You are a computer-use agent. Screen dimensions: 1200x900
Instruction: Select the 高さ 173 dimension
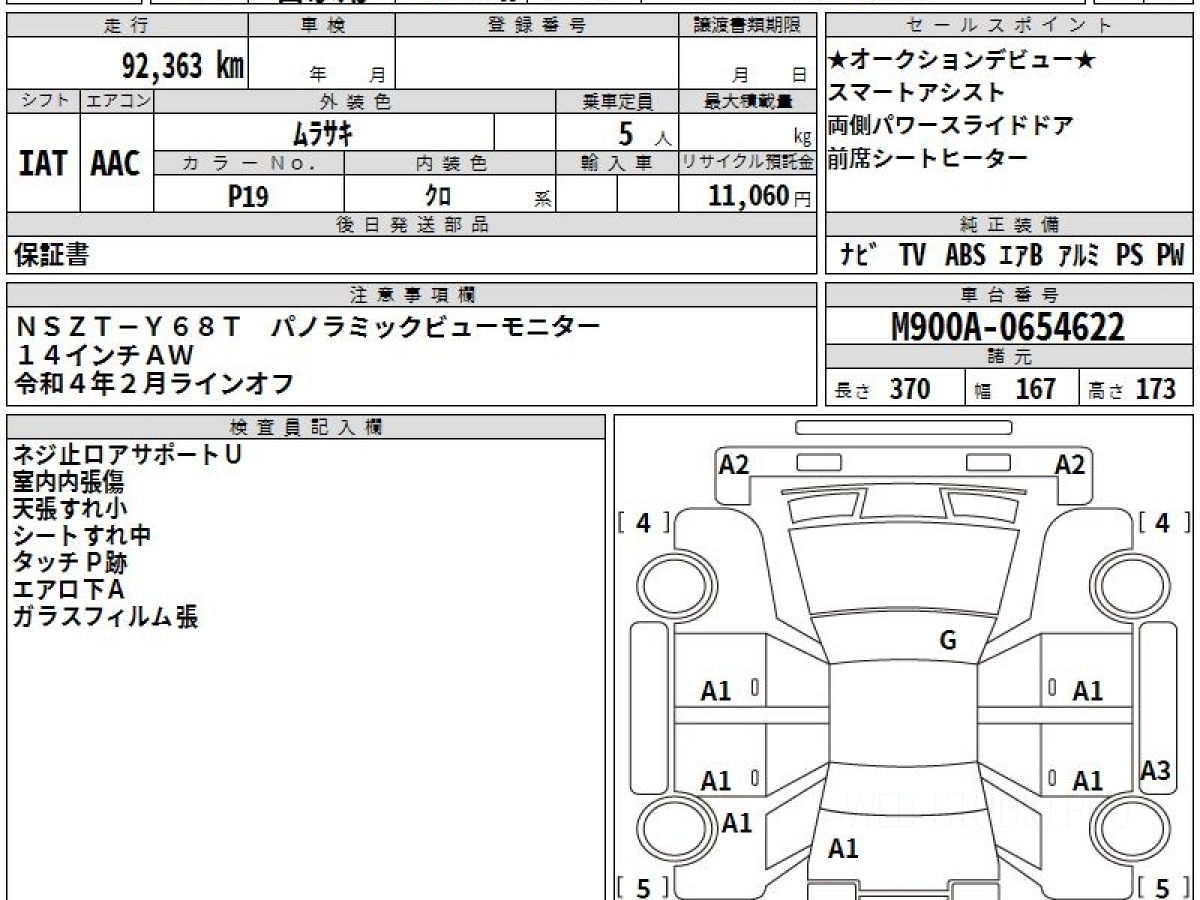(x=1132, y=389)
